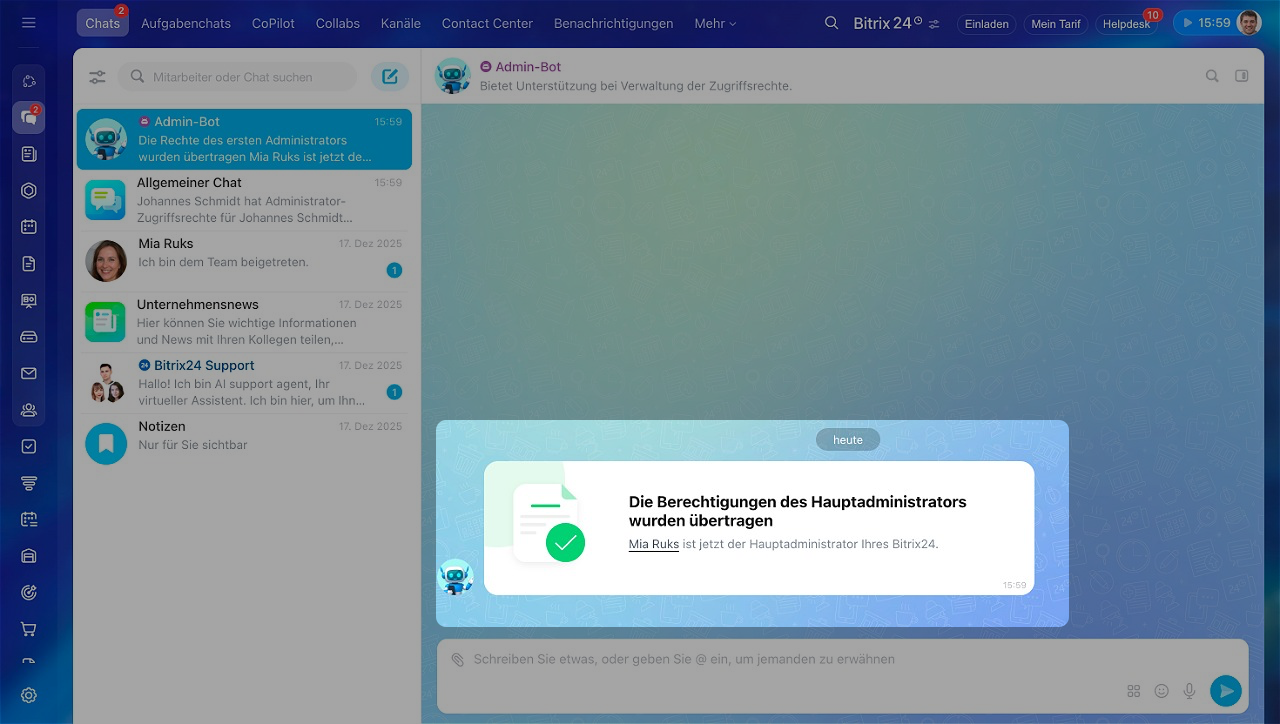Click the global search magnifier icon
Screen dimensions: 1280x724
tap(832, 23)
